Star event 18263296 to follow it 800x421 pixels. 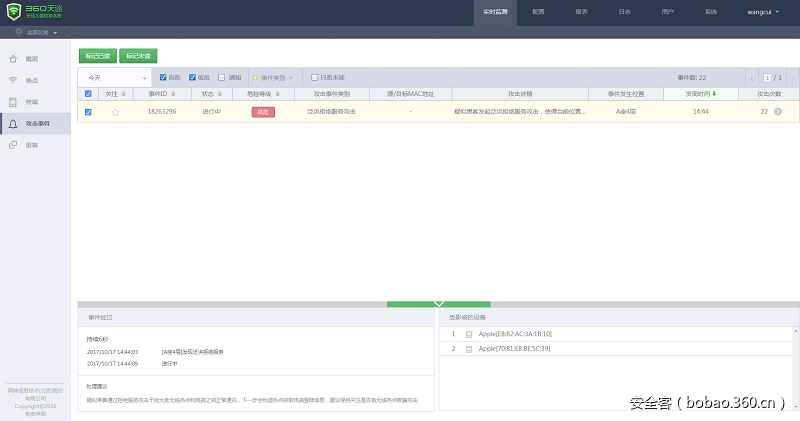115,112
